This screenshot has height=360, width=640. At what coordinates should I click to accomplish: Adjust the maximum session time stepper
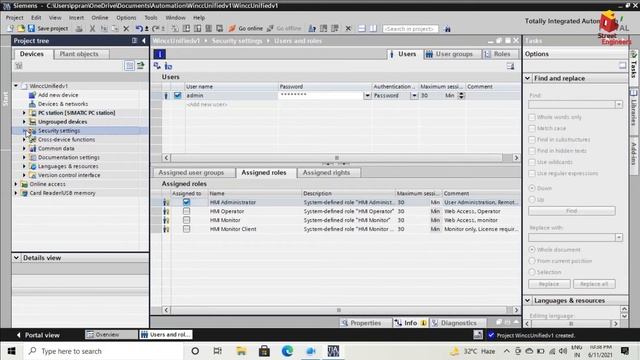pyautogui.click(x=461, y=96)
